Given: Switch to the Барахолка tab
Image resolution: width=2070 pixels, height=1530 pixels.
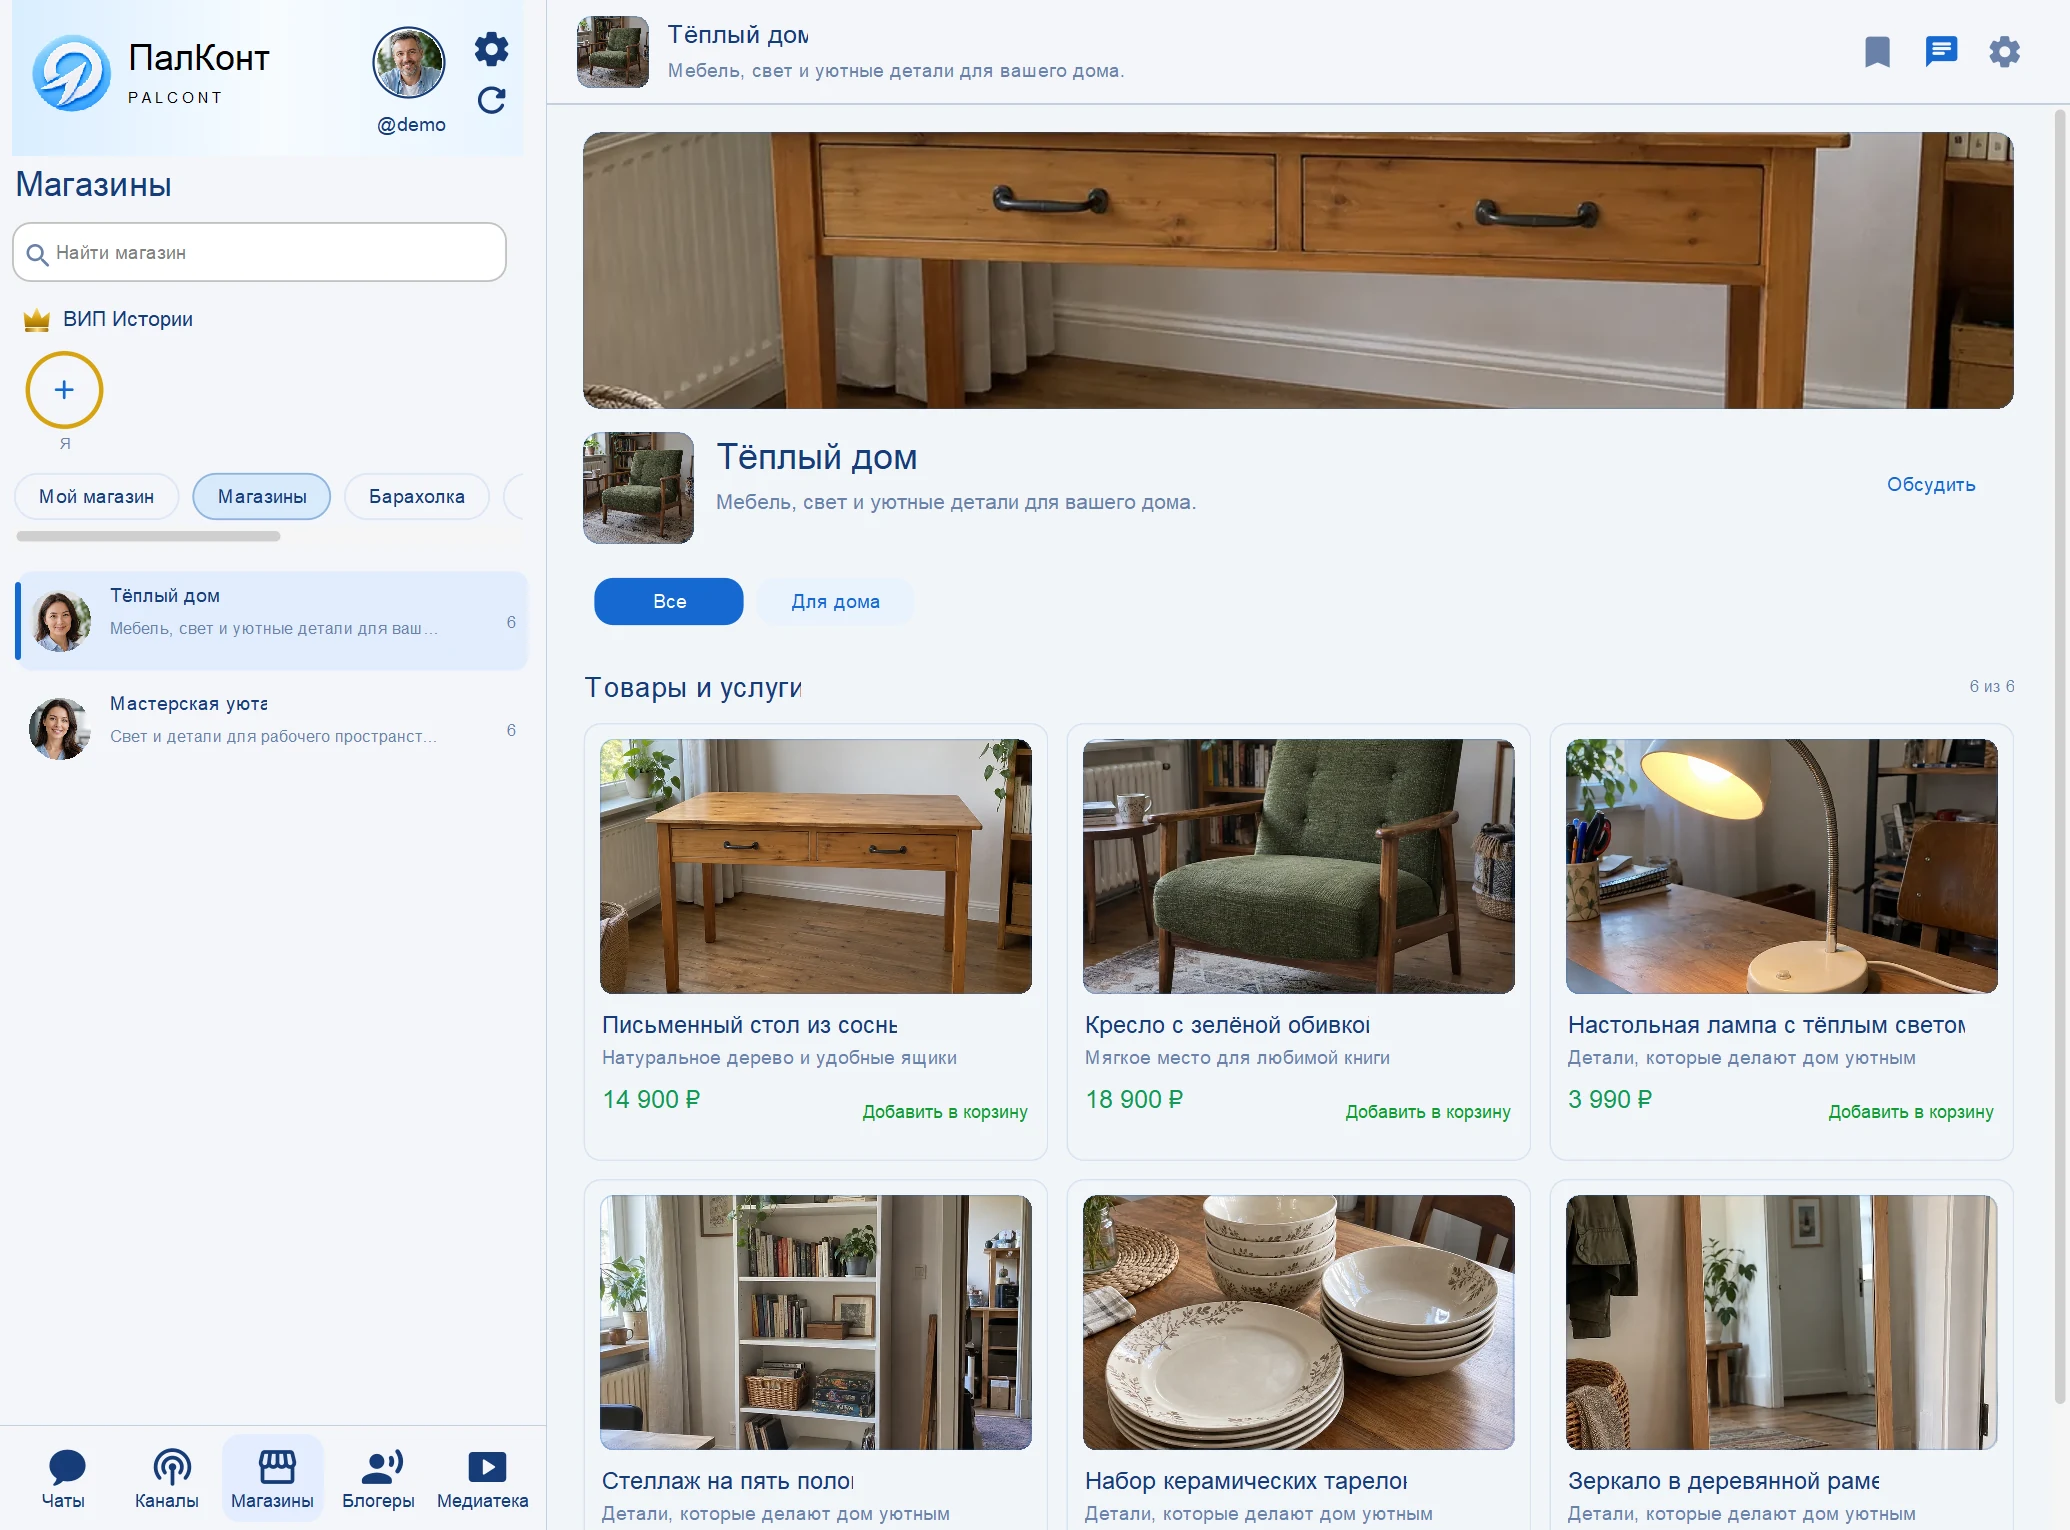Looking at the screenshot, I should tap(417, 497).
